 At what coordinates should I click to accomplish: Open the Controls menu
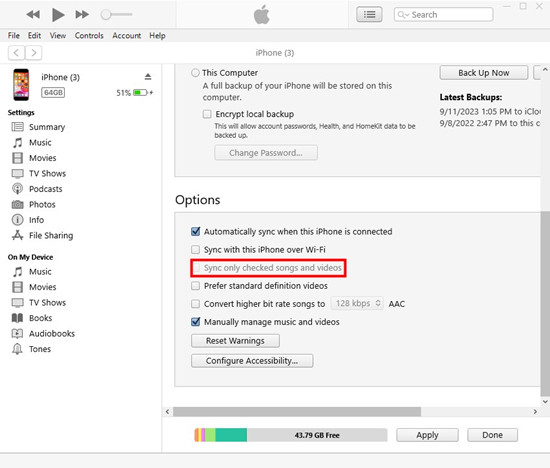coord(89,35)
